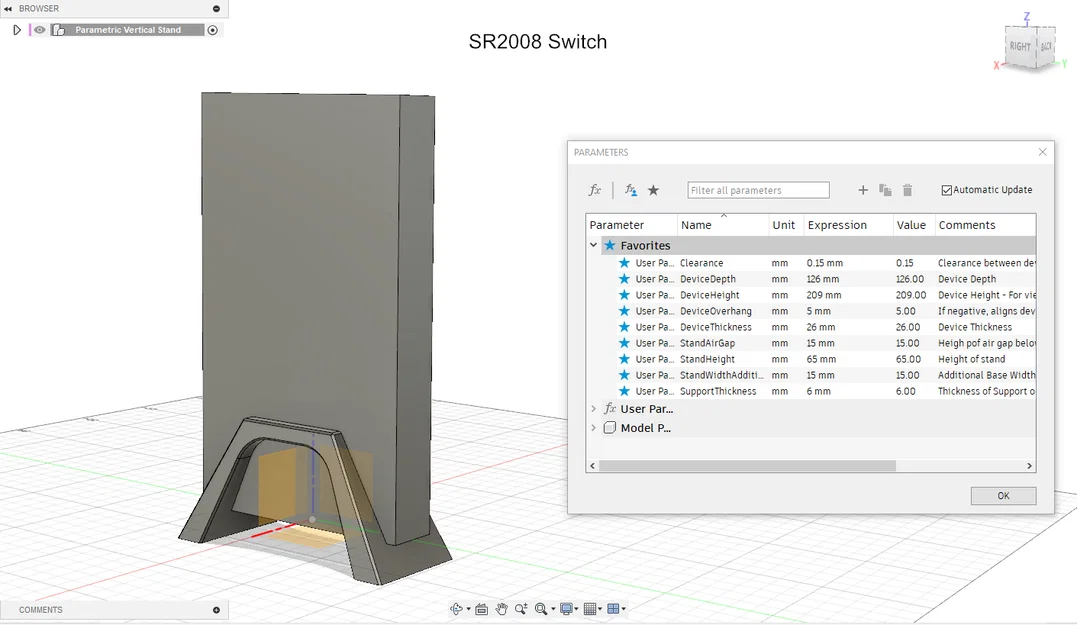This screenshot has width=1077, height=625.
Task: Activate the Pan tool
Action: point(501,608)
